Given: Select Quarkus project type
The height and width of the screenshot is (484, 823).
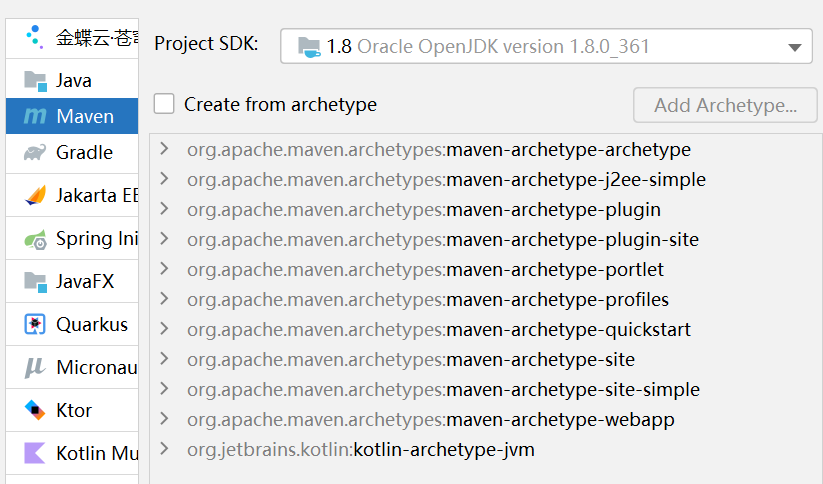Looking at the screenshot, I should [x=72, y=324].
